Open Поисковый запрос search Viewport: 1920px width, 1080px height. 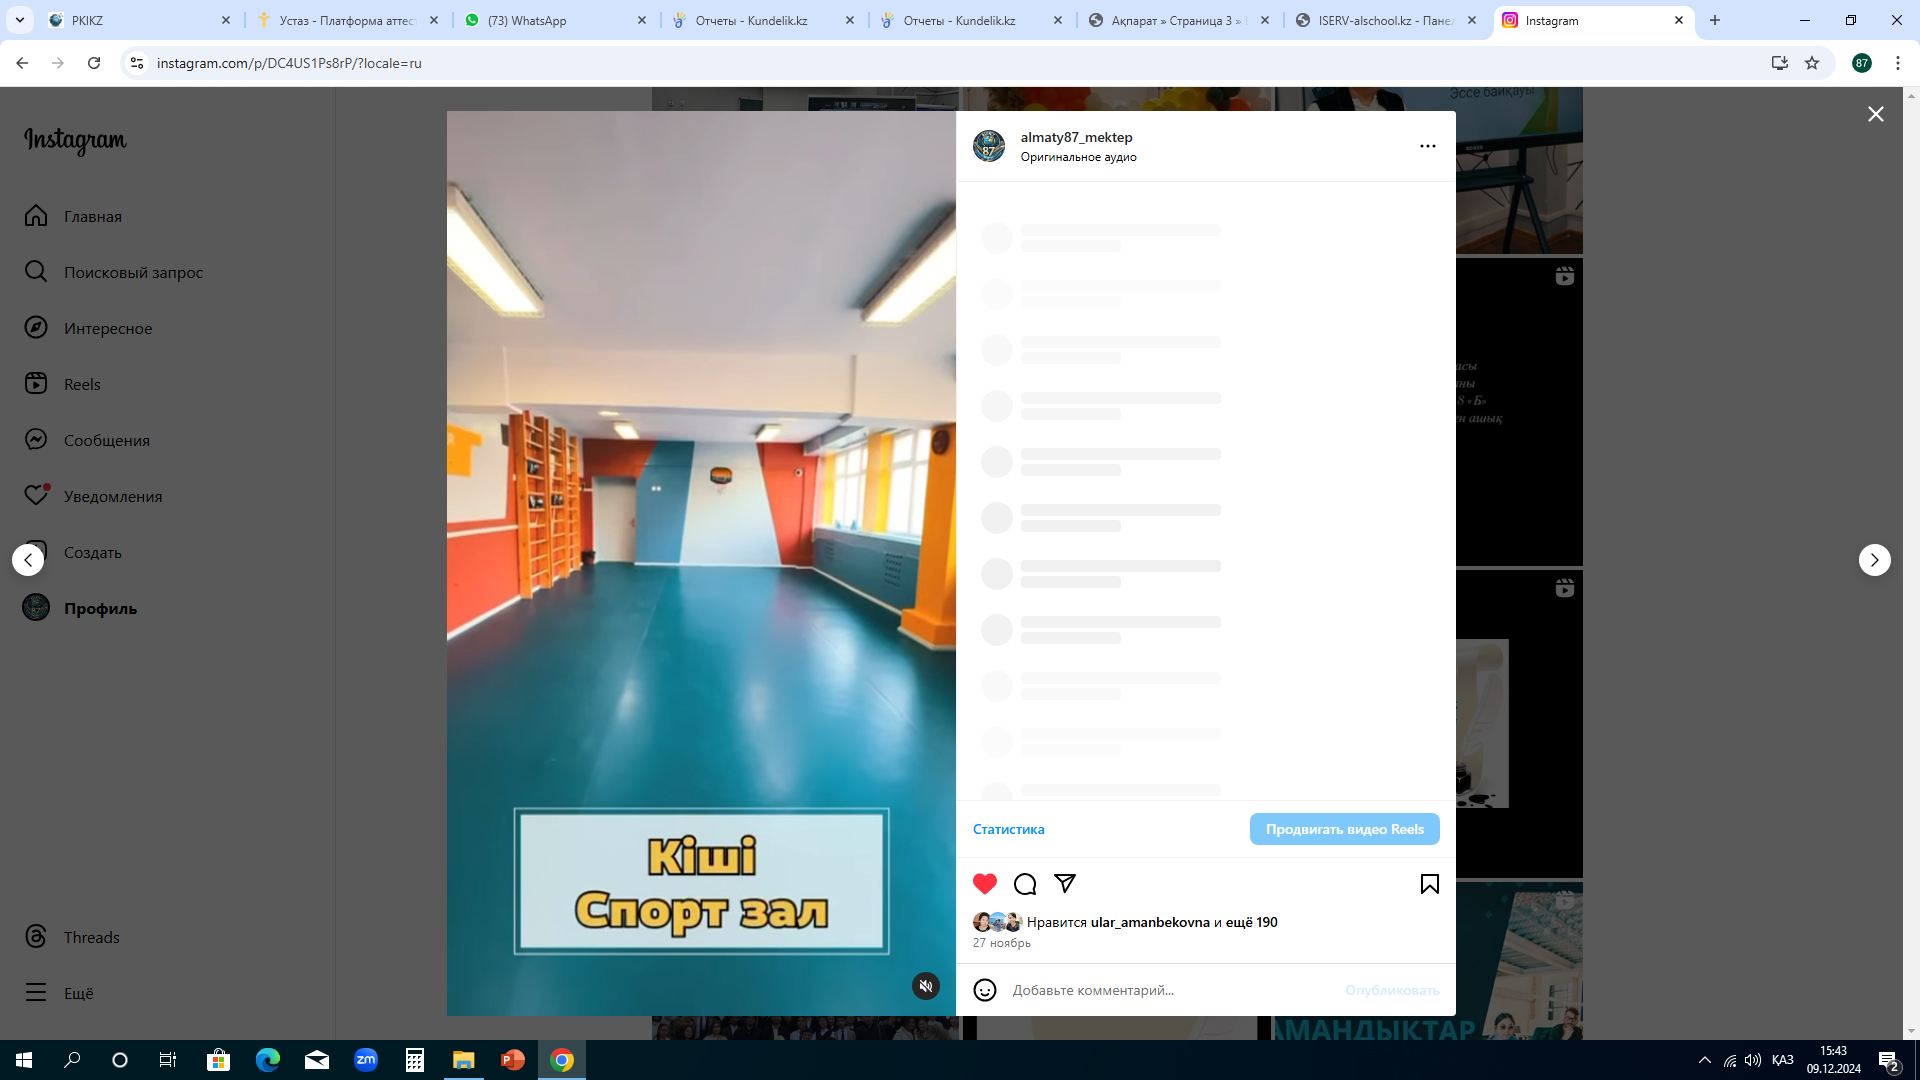click(x=113, y=272)
